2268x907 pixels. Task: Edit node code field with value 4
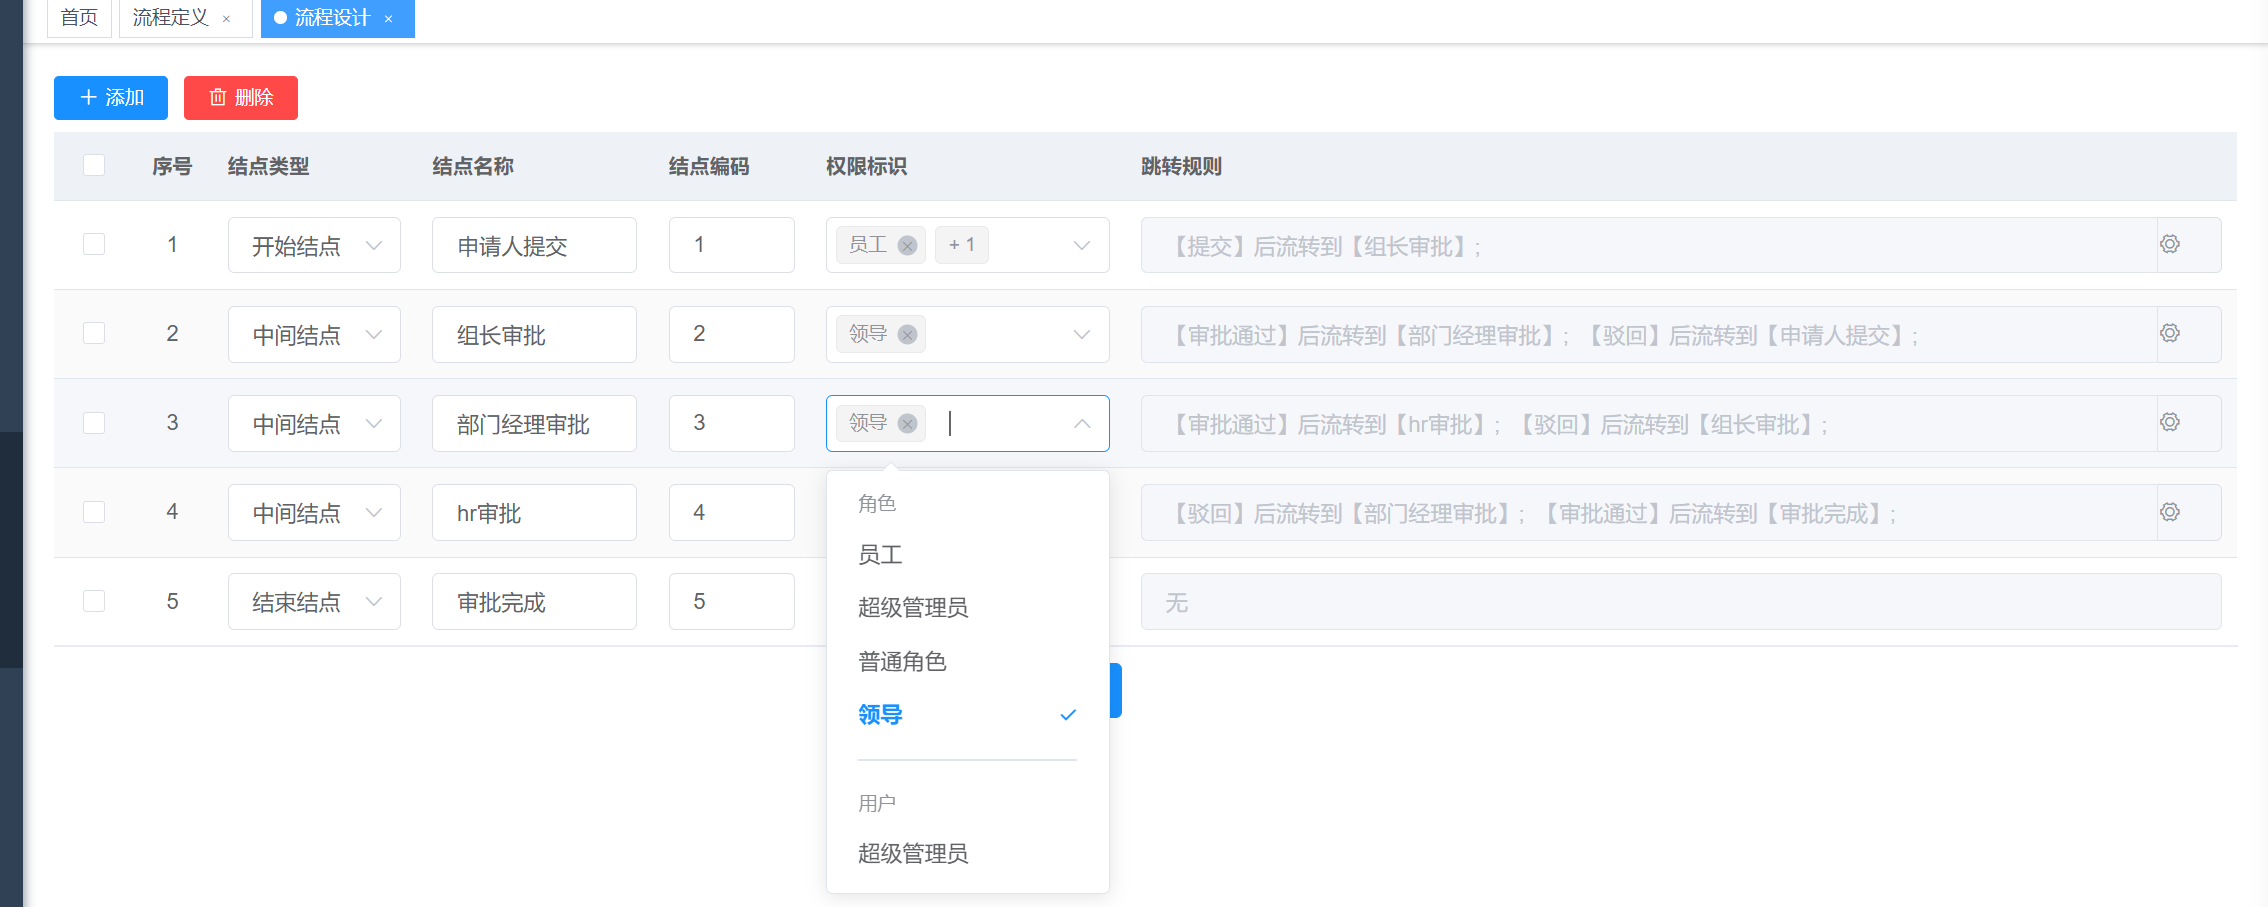click(x=732, y=513)
